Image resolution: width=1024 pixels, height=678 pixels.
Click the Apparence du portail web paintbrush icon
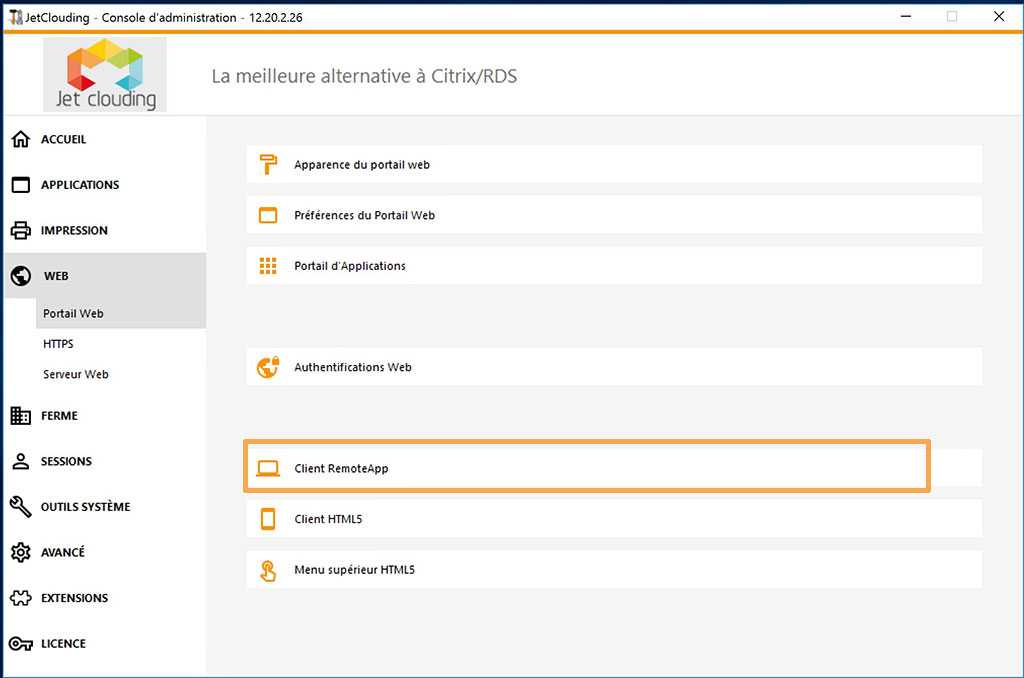(x=268, y=164)
